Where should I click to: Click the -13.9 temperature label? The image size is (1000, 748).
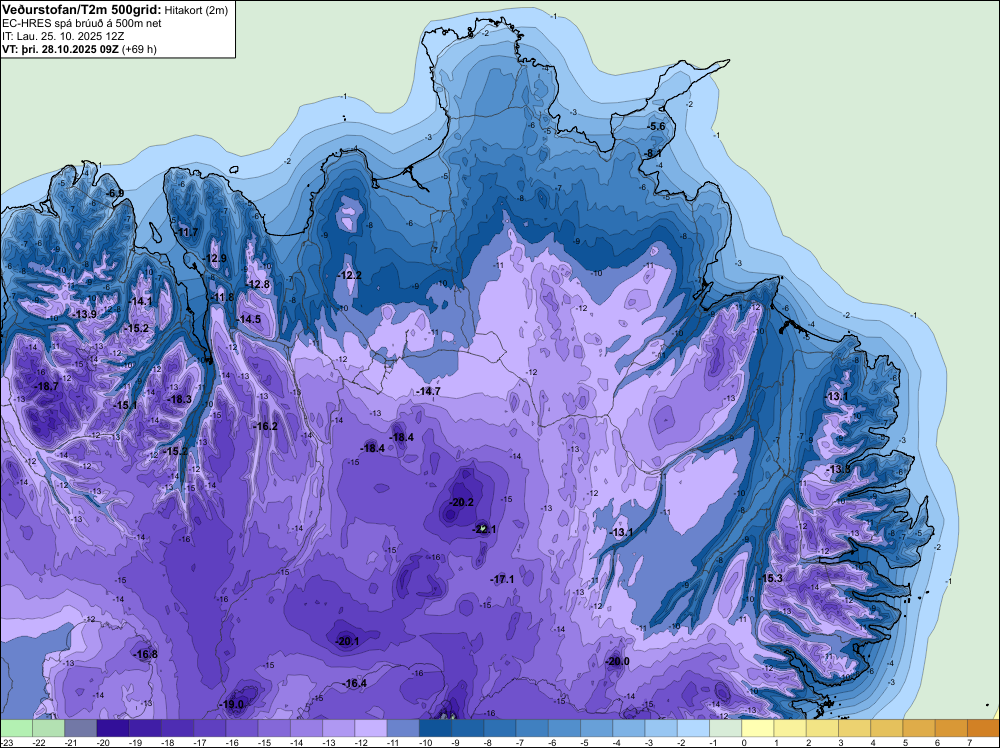(84, 314)
